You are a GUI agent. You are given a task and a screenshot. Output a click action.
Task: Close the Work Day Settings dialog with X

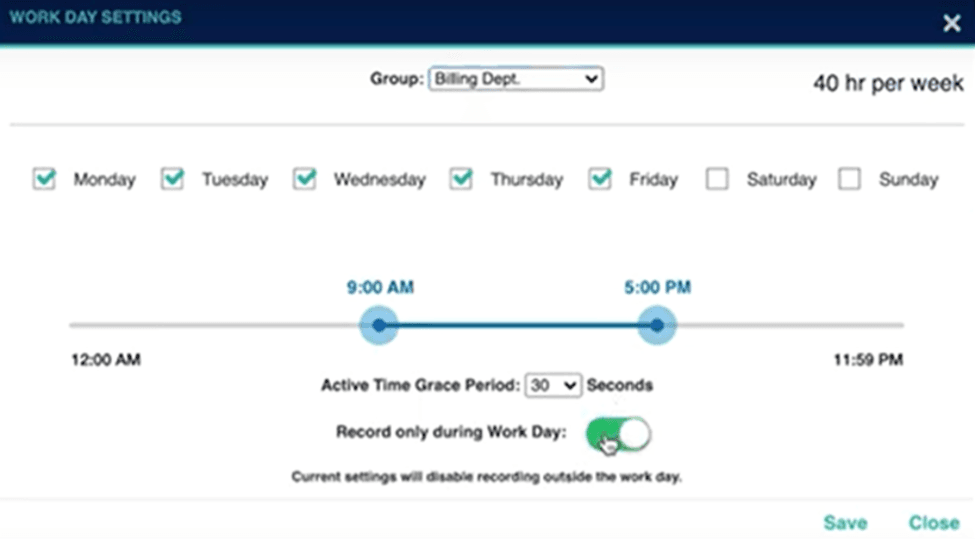951,23
